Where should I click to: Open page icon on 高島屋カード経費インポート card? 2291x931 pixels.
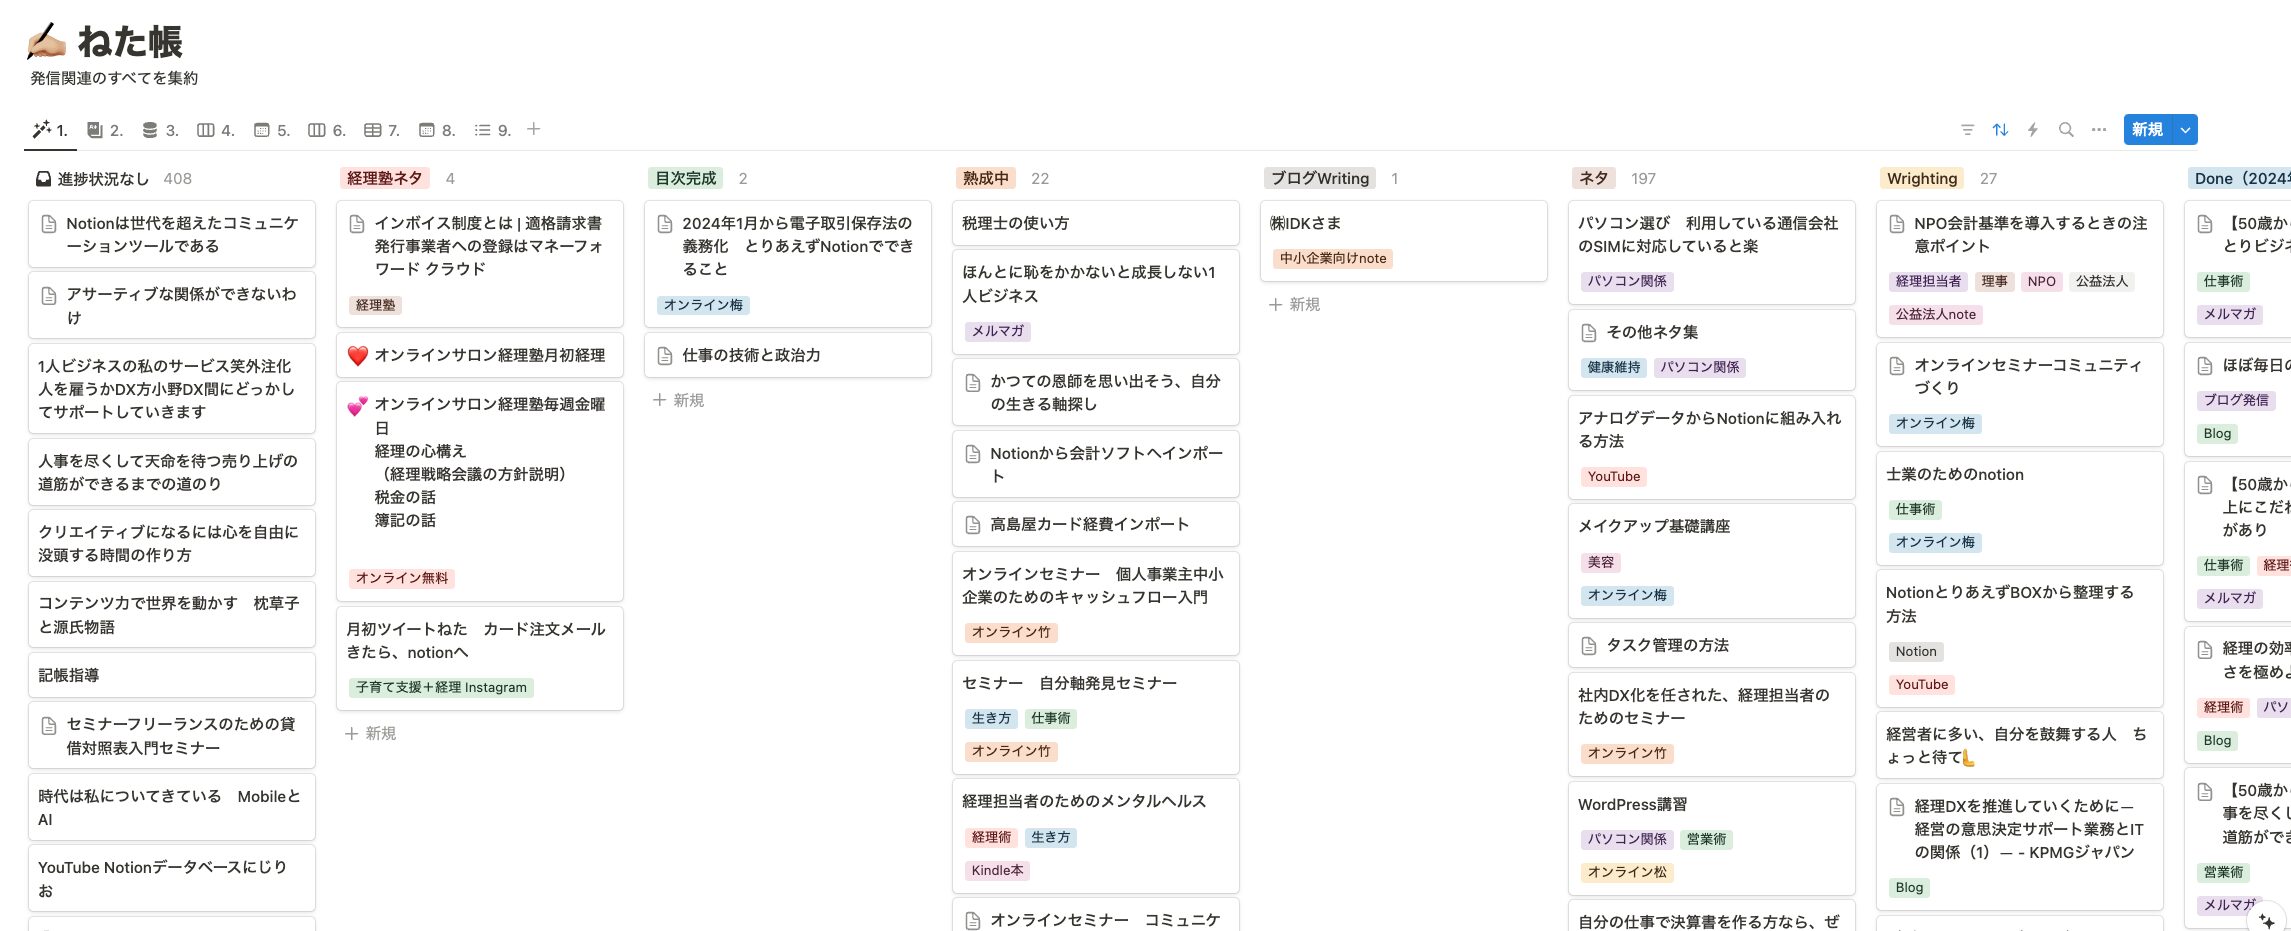(x=973, y=525)
